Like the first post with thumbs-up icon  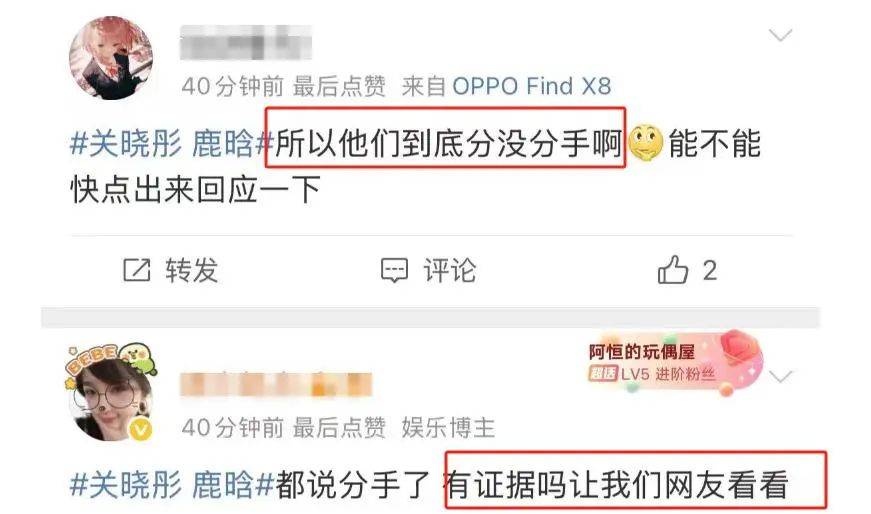(673, 270)
